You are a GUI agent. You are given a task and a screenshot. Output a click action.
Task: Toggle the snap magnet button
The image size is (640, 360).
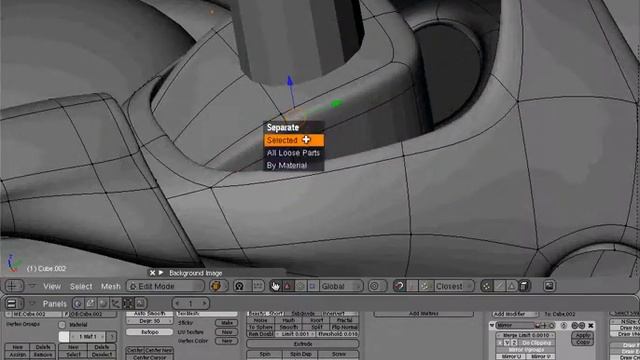[399, 286]
